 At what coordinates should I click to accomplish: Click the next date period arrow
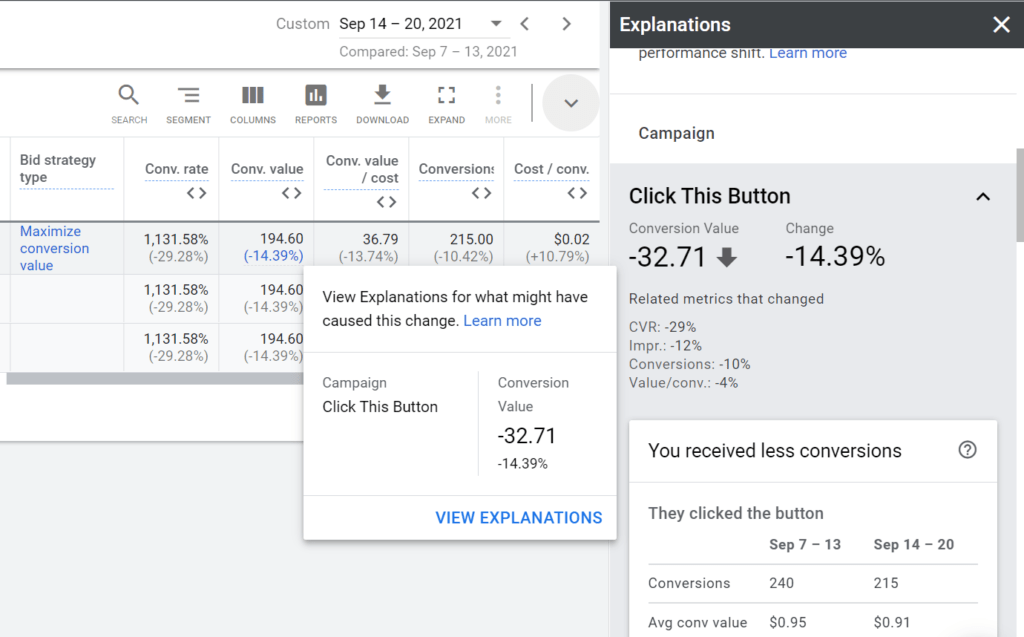pos(566,23)
